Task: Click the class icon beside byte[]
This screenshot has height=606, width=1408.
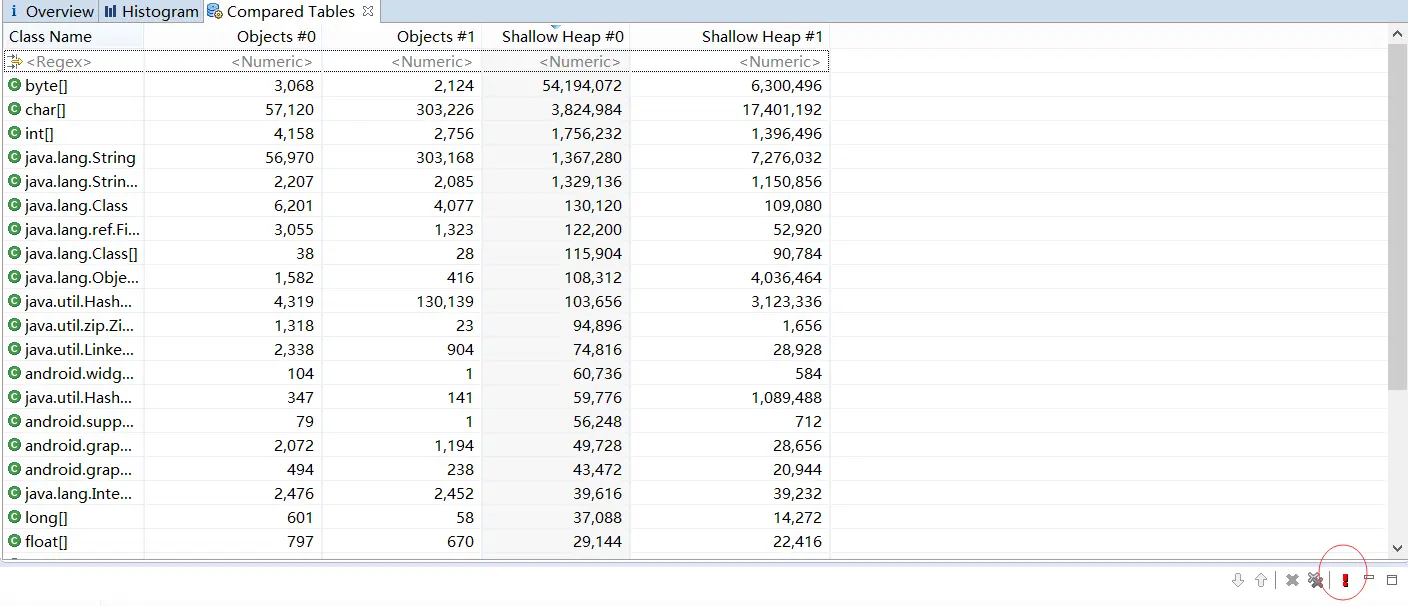Action: [14, 85]
